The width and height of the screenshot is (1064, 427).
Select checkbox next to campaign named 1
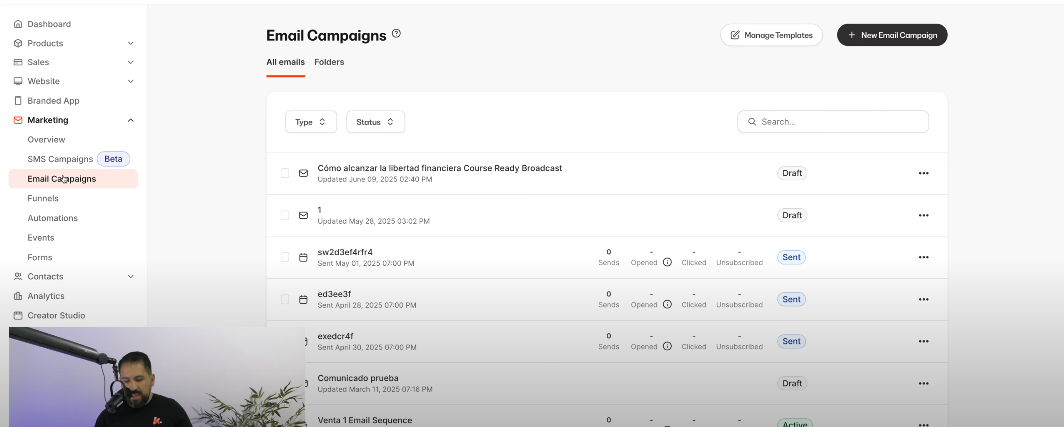point(285,215)
